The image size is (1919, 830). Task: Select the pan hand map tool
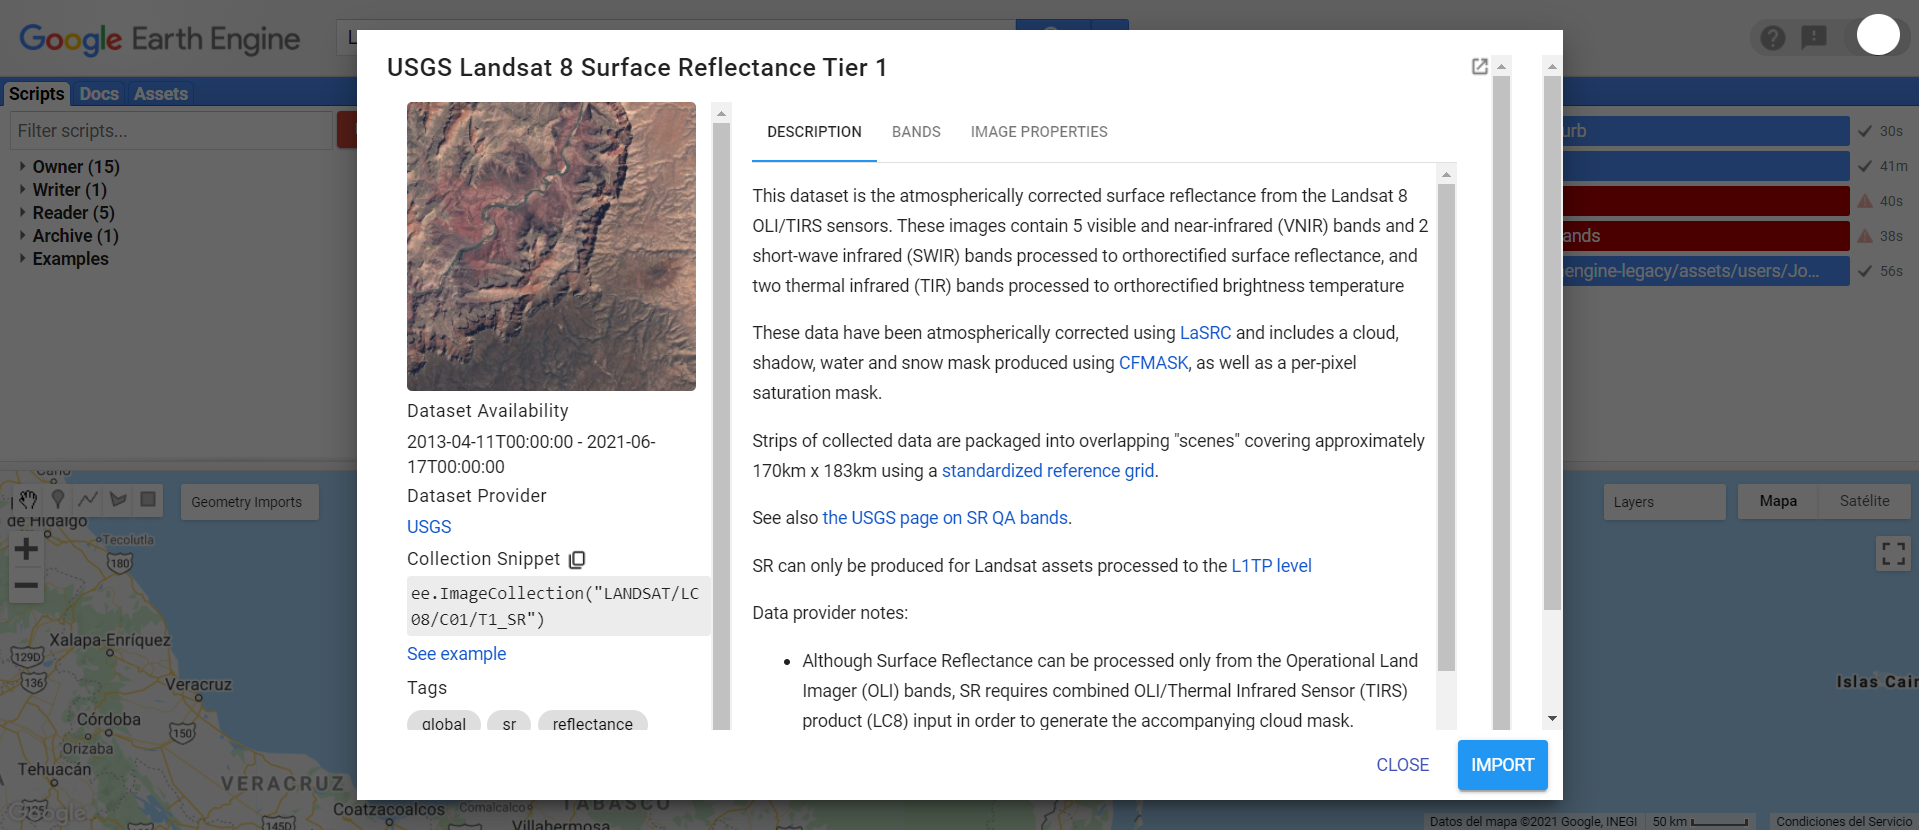(x=28, y=499)
